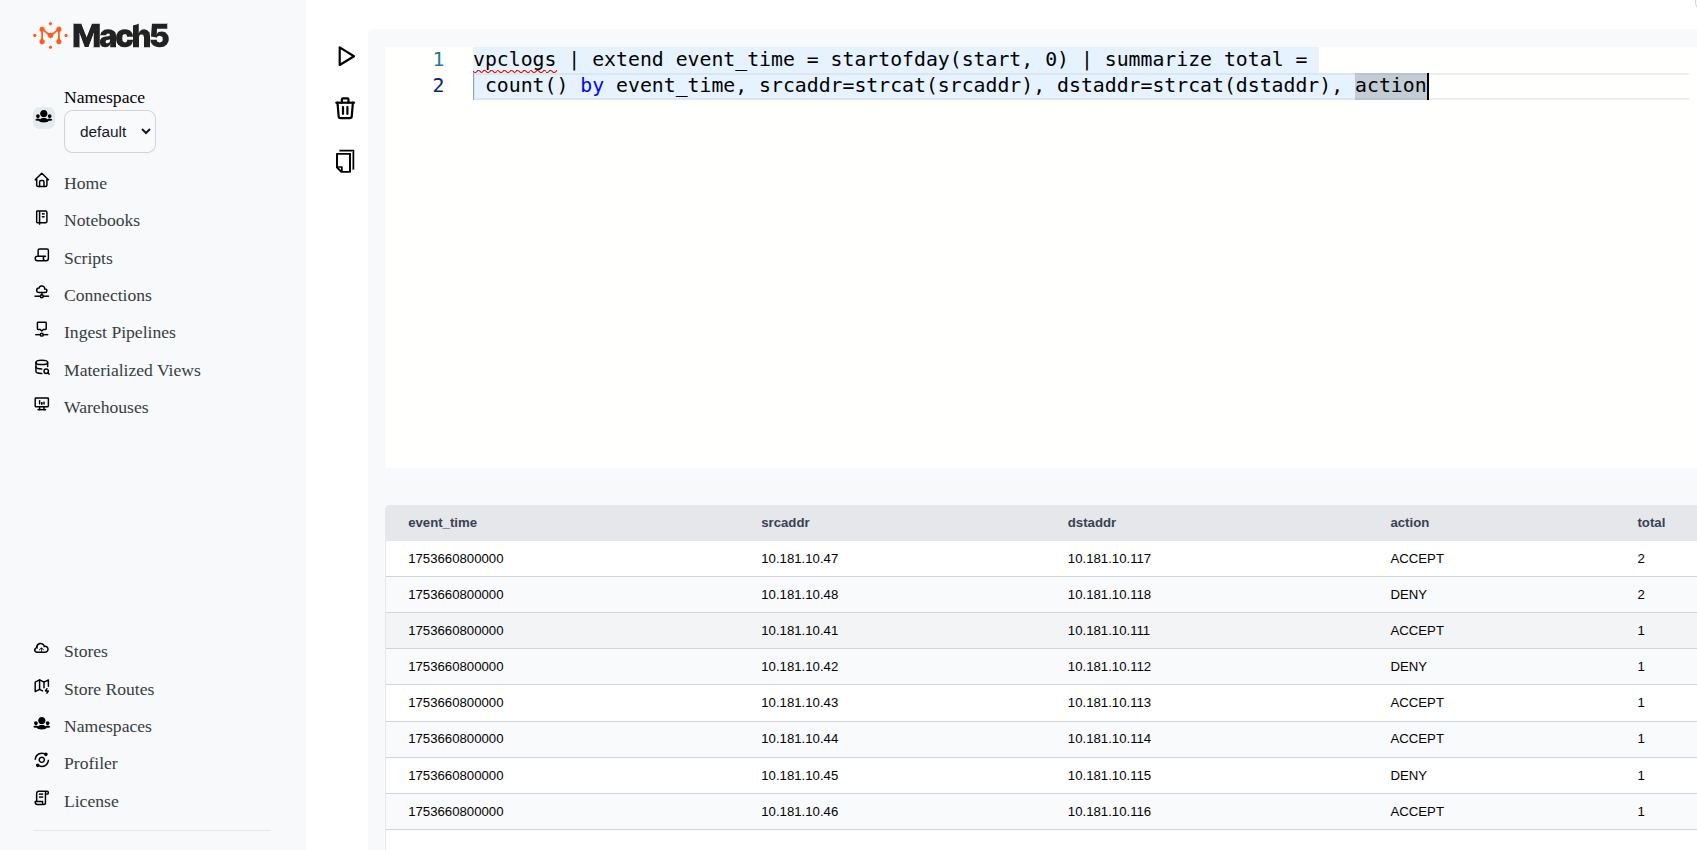The width and height of the screenshot is (1697, 850).
Task: Click the Namespace people icon
Action: (43, 117)
